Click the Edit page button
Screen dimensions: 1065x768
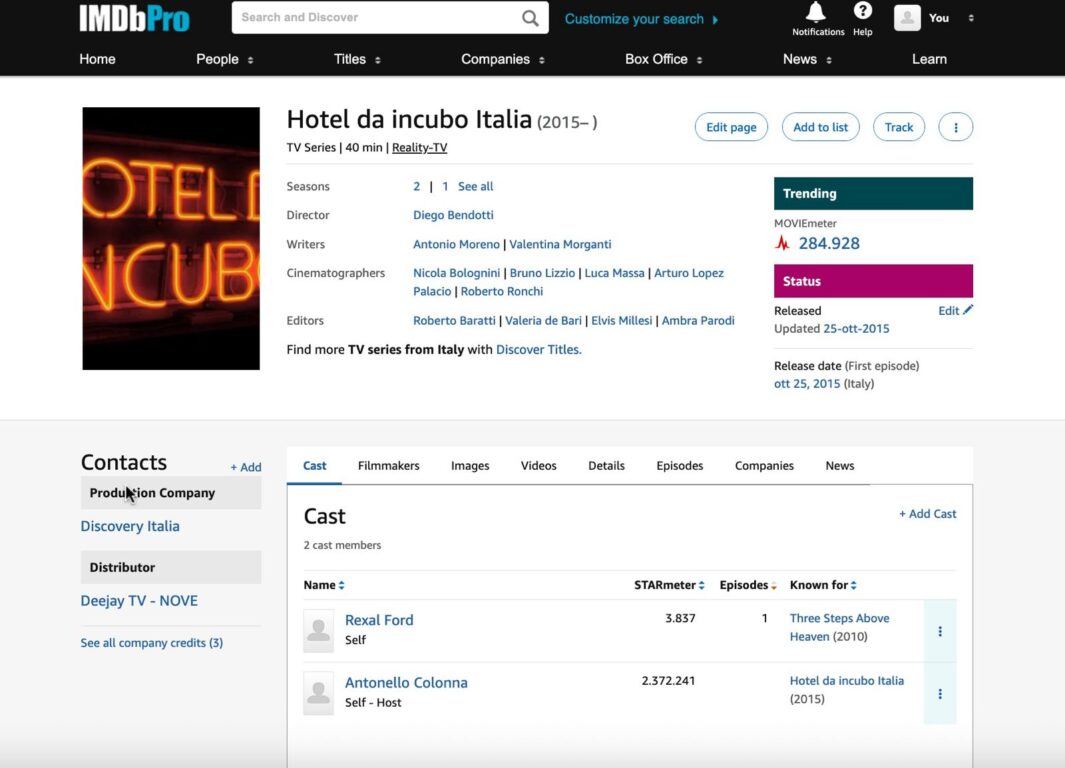pos(731,127)
